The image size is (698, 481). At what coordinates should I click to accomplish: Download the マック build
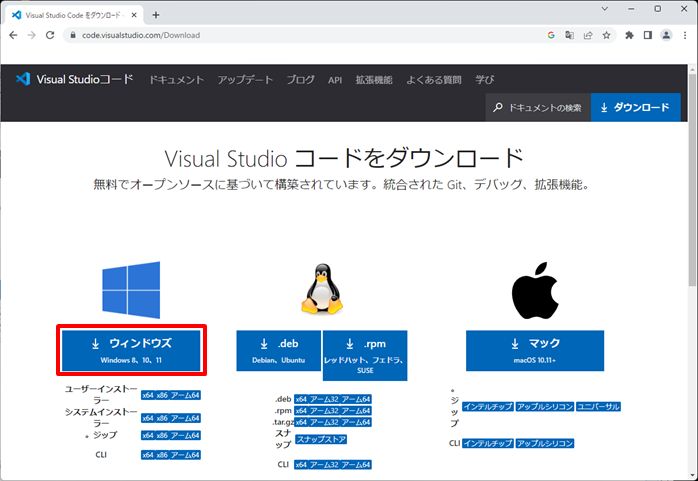[x=535, y=350]
